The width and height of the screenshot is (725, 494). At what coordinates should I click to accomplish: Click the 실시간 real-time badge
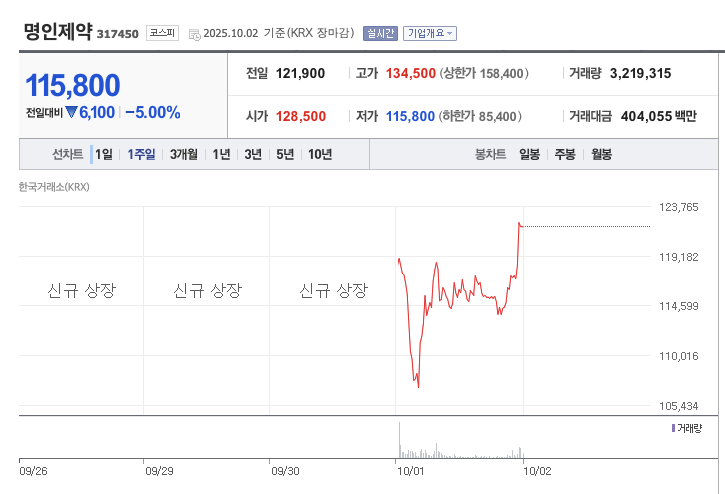pyautogui.click(x=379, y=33)
